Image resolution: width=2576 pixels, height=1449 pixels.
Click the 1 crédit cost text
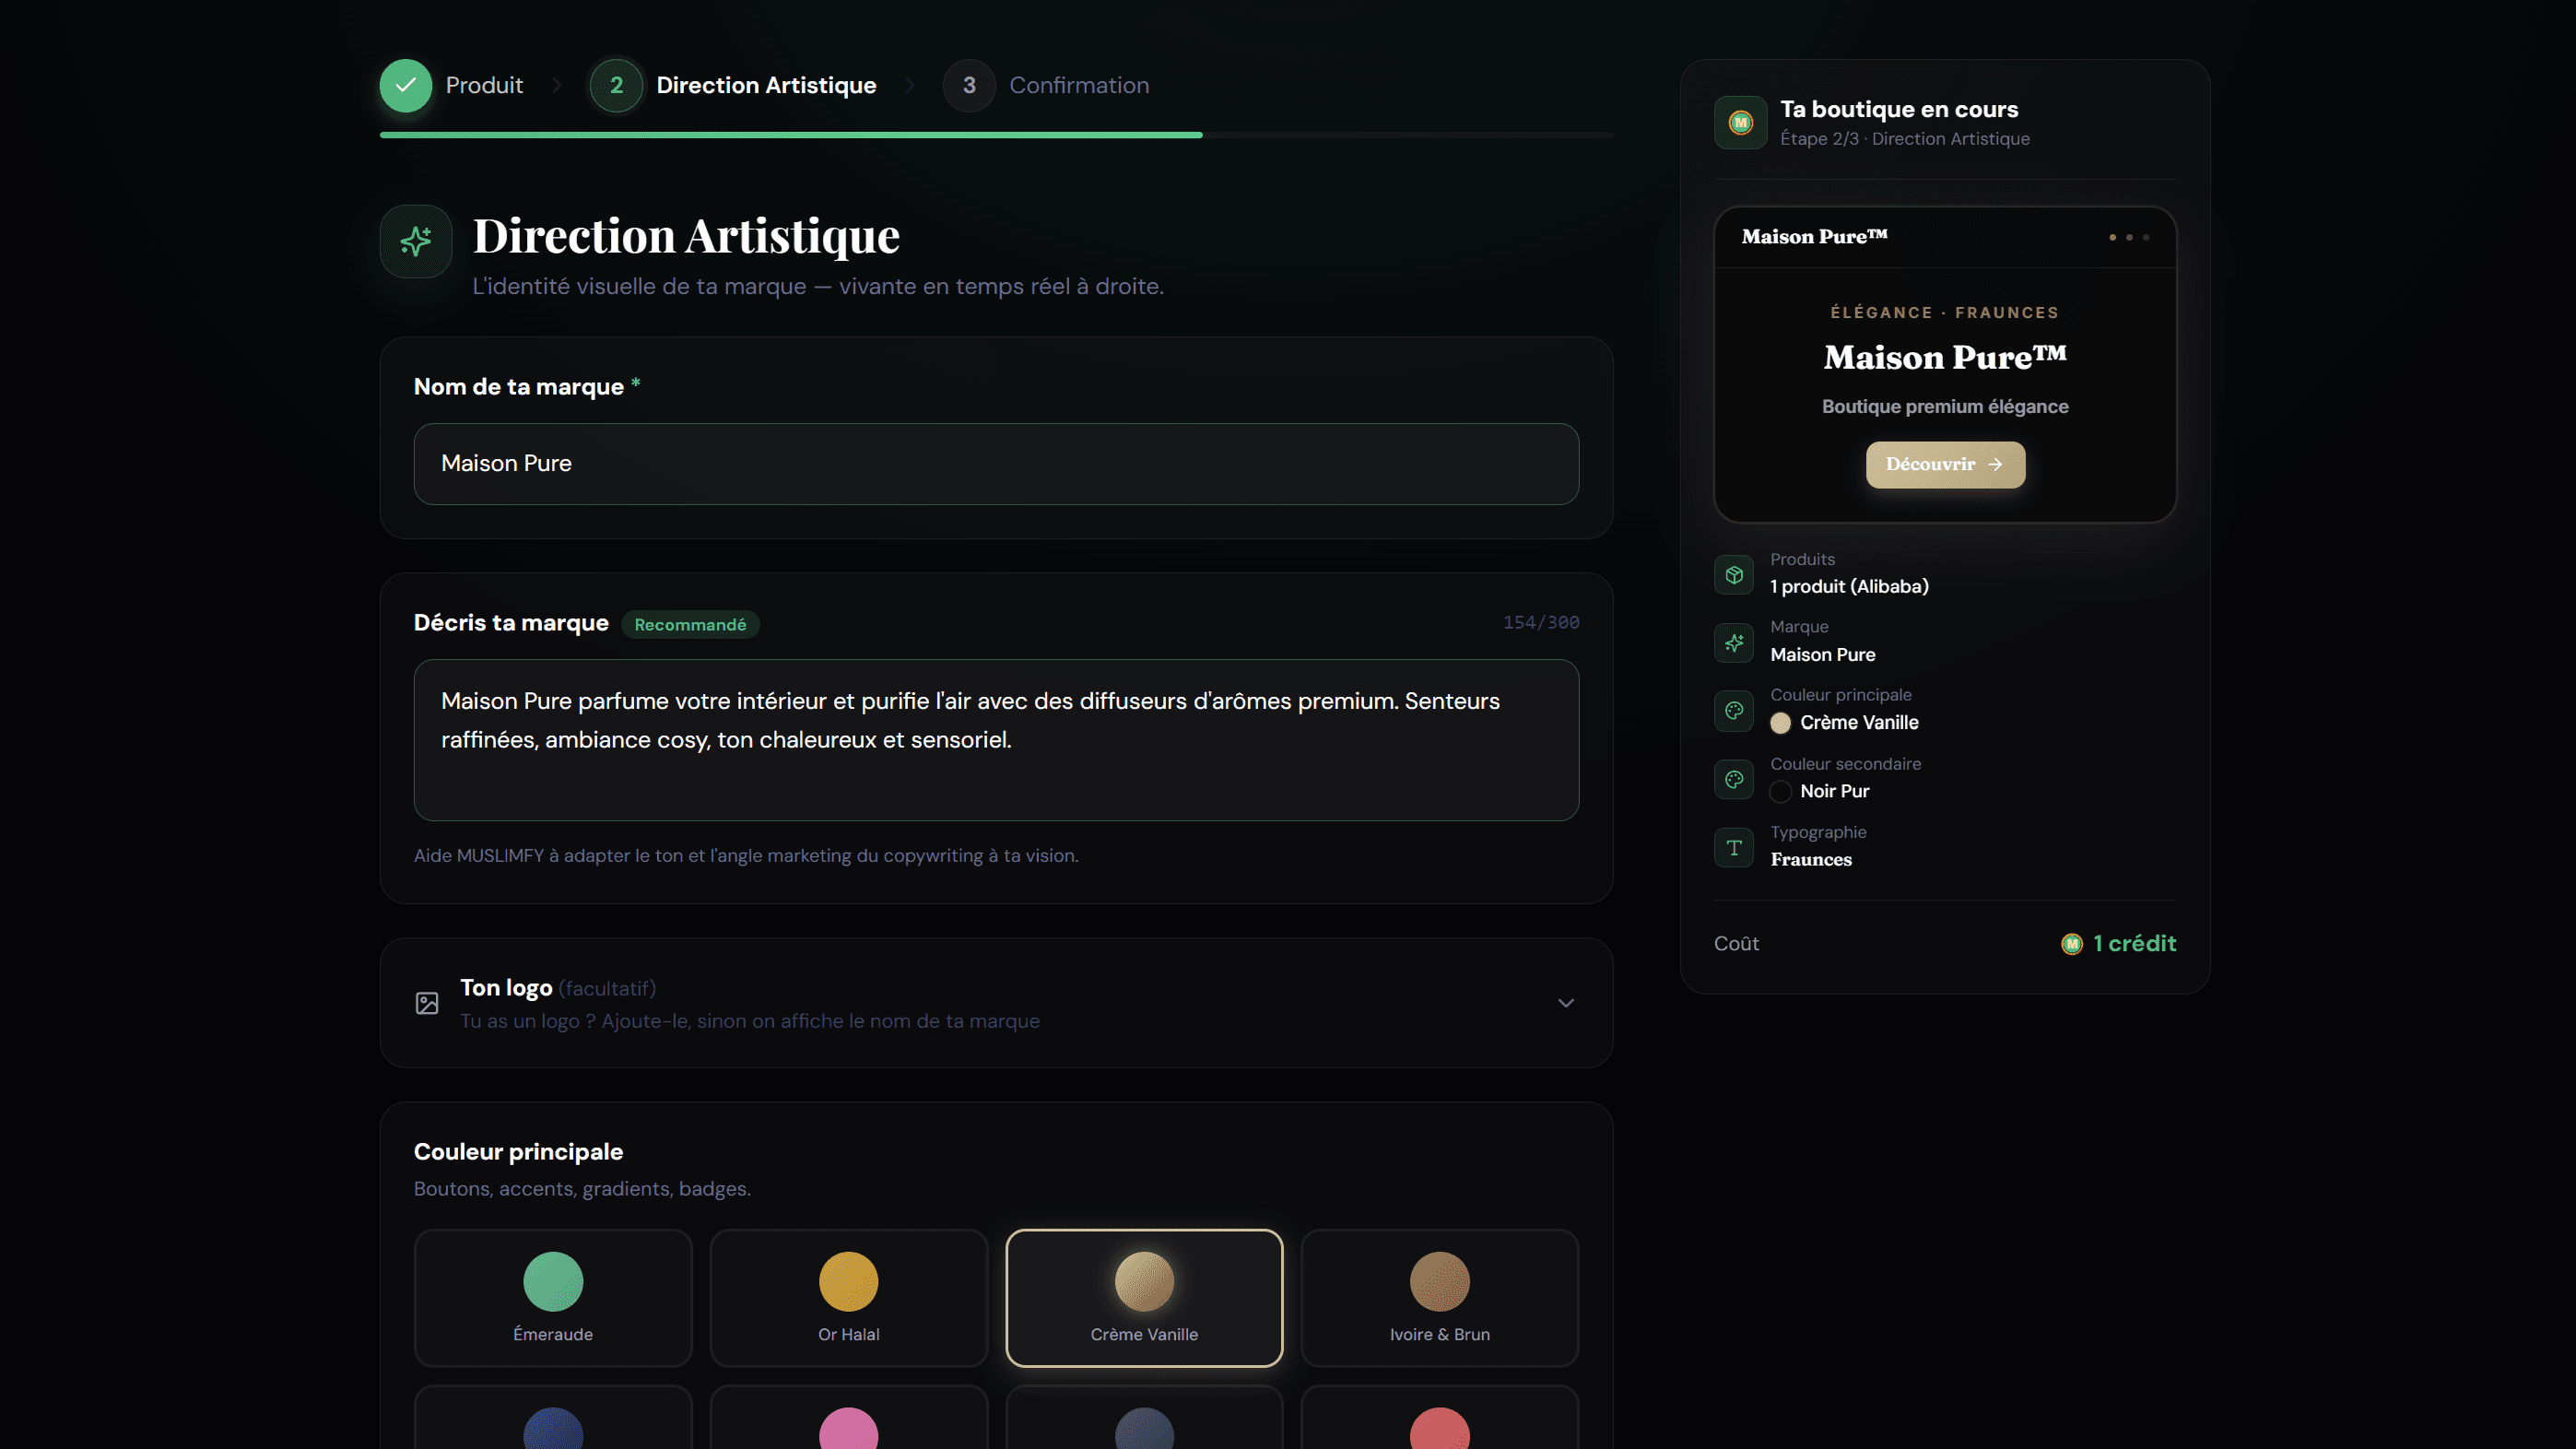[2134, 944]
